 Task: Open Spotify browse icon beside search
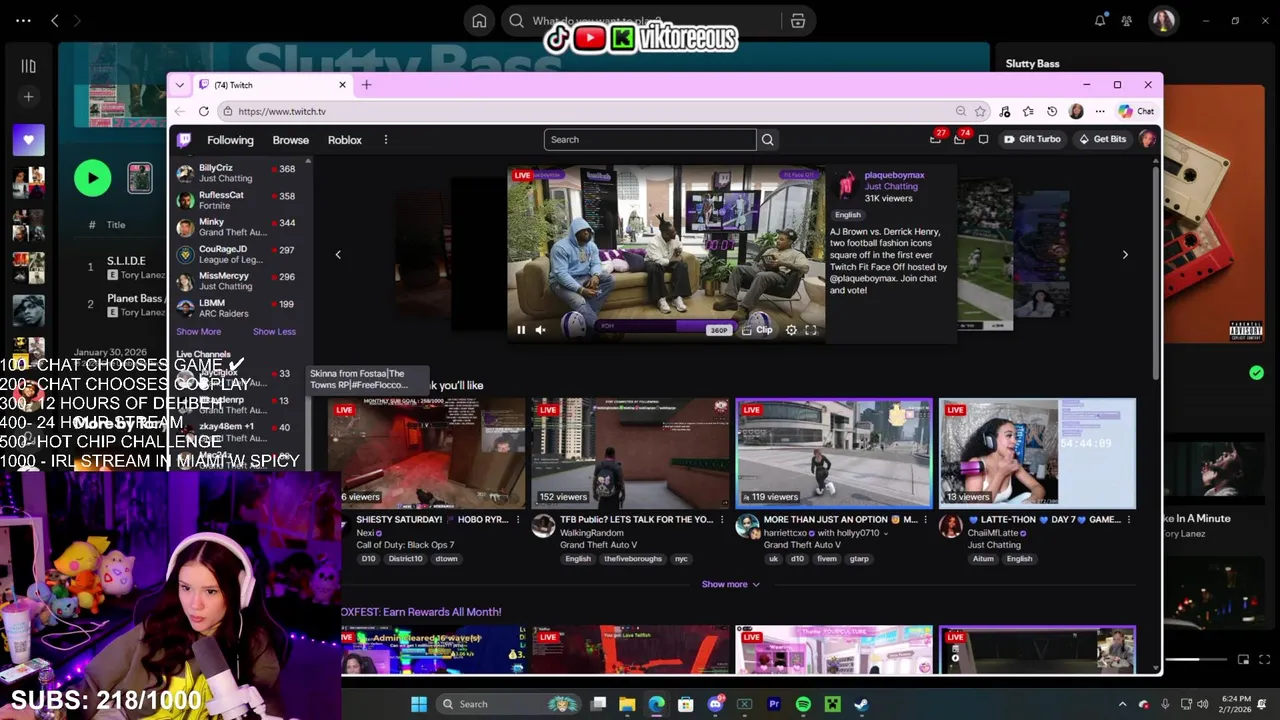pos(797,21)
